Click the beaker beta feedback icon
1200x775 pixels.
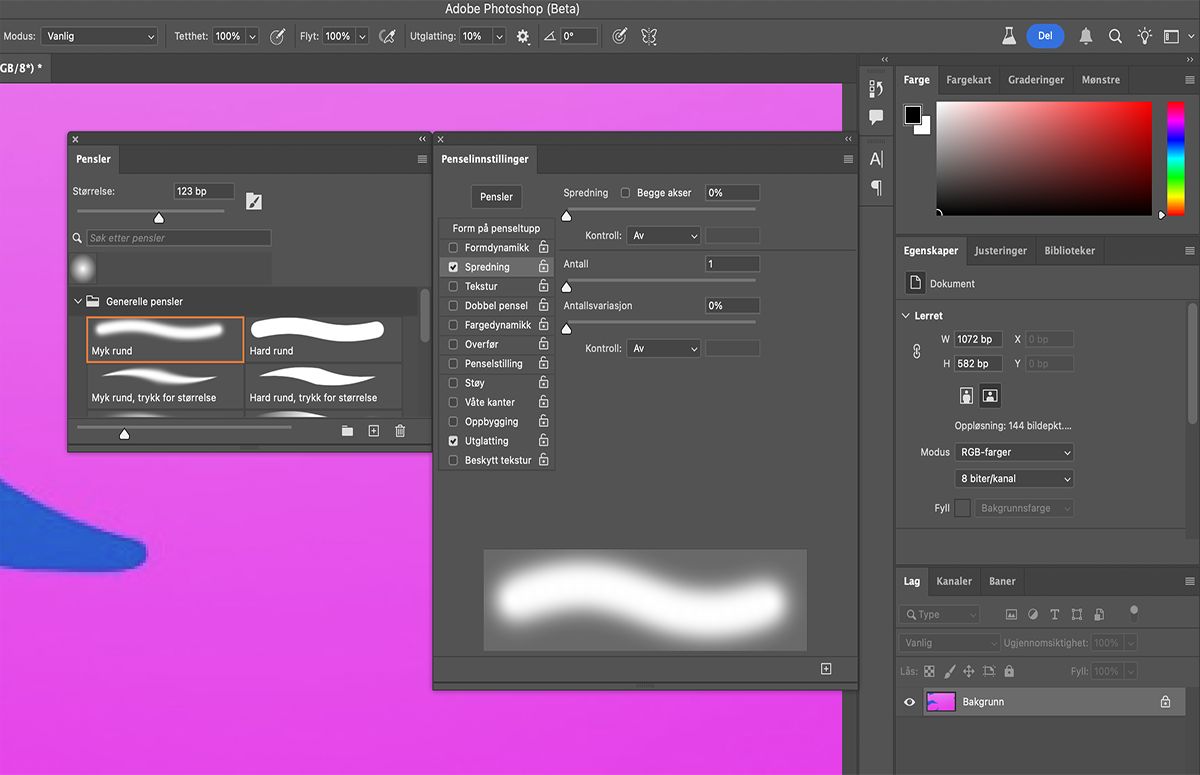pyautogui.click(x=1010, y=36)
